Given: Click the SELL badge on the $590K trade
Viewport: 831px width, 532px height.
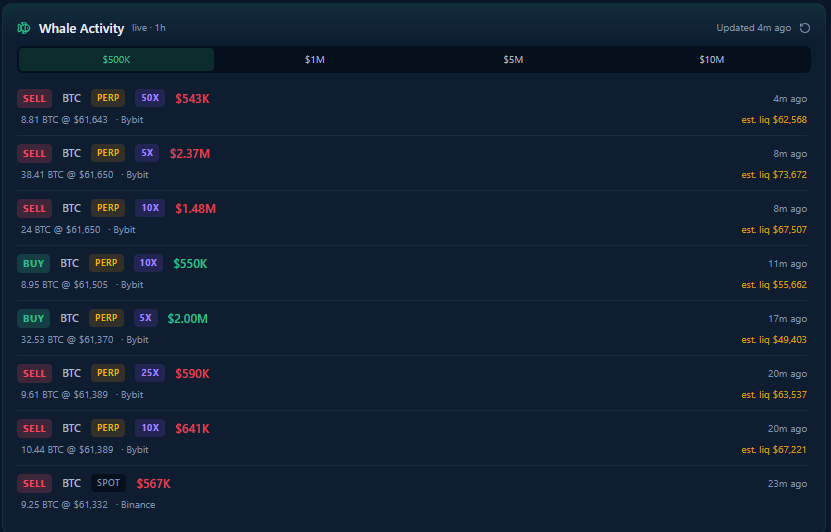Looking at the screenshot, I should pos(34,374).
